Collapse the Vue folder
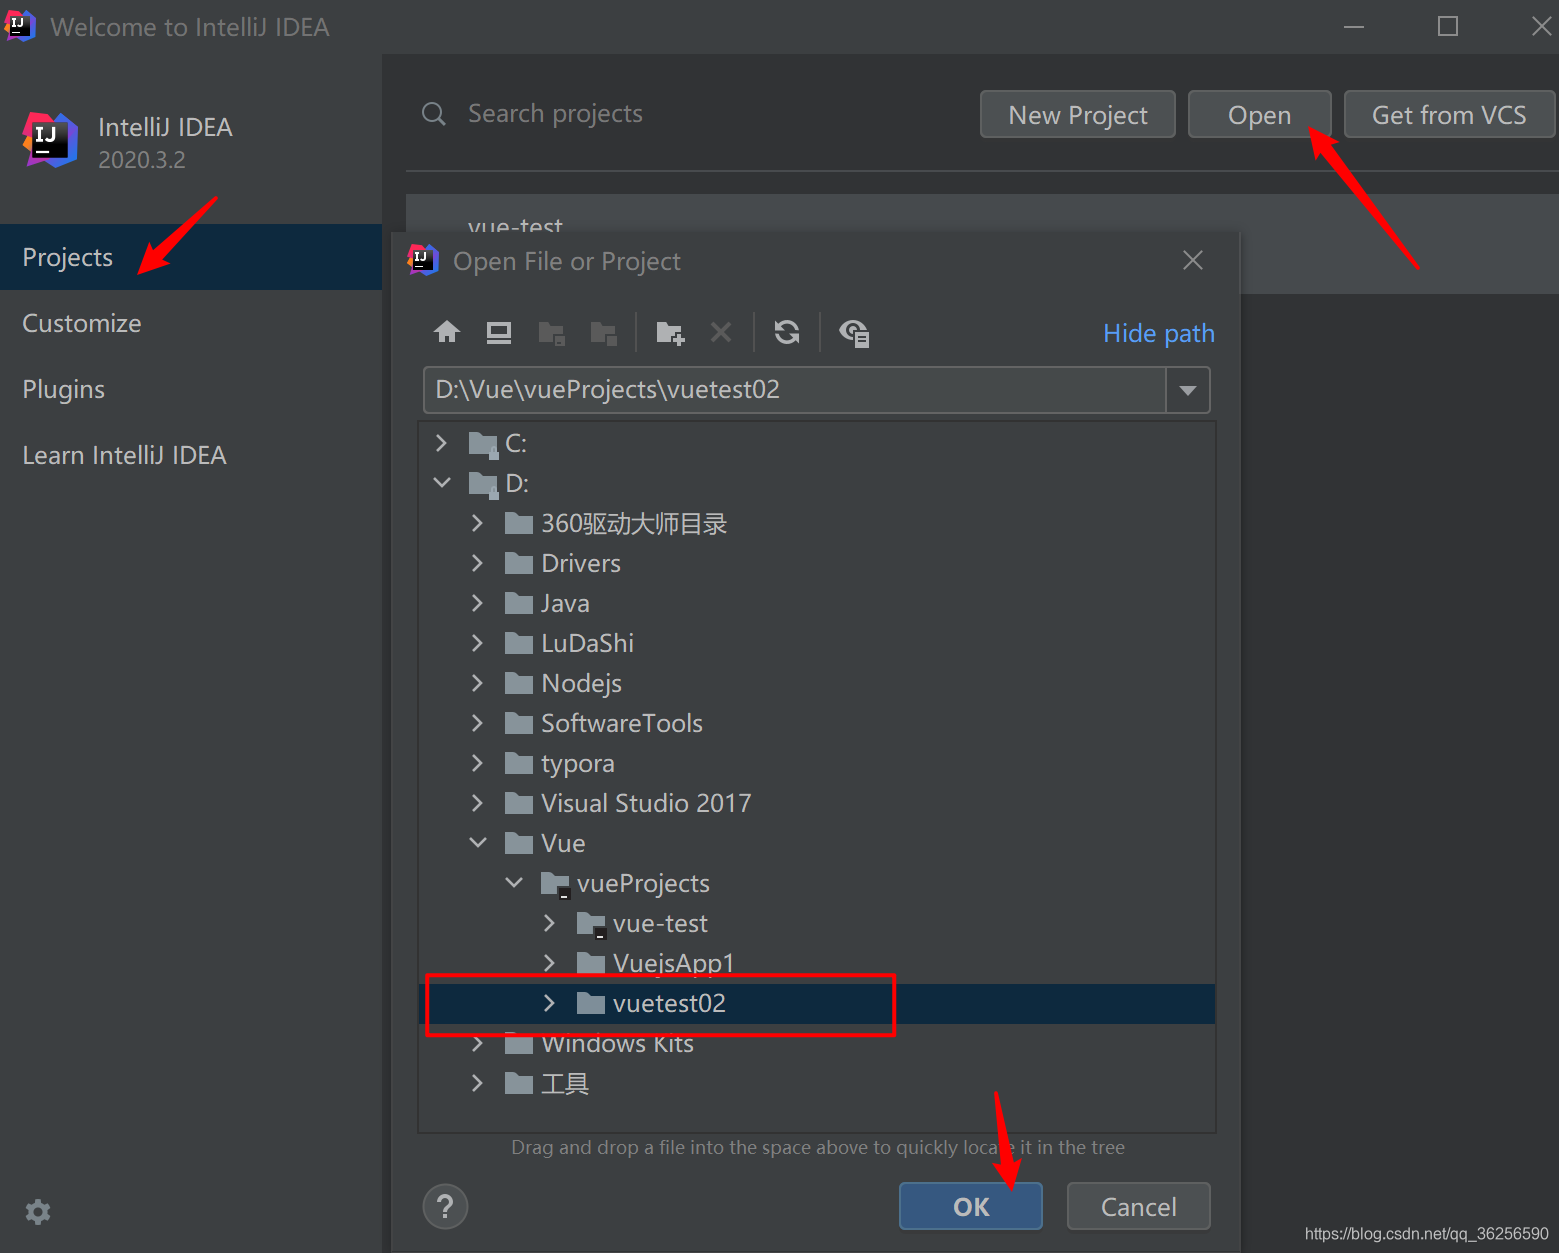1559x1253 pixels. pyautogui.click(x=478, y=843)
